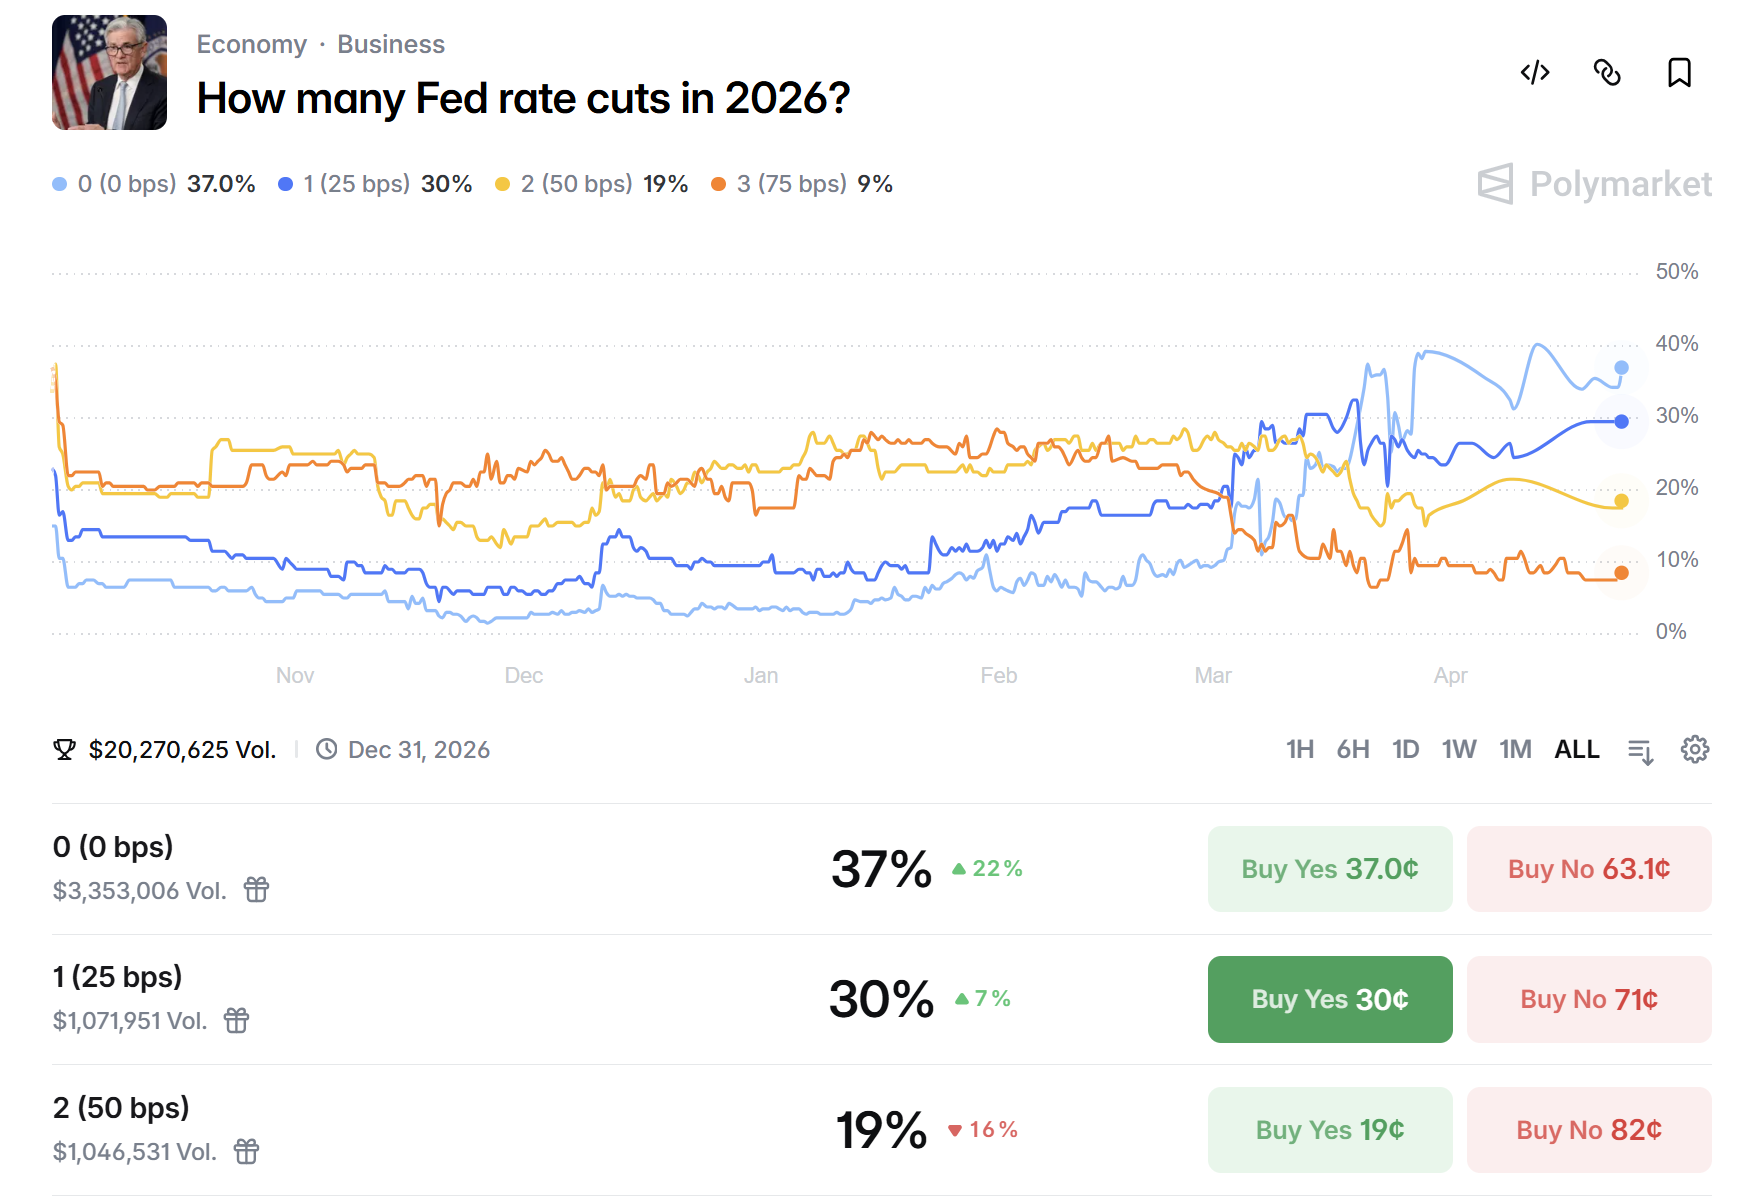Viewport: 1748px width, 1198px height.
Task: Click the chart sort/filter lines icon
Action: 1640,751
